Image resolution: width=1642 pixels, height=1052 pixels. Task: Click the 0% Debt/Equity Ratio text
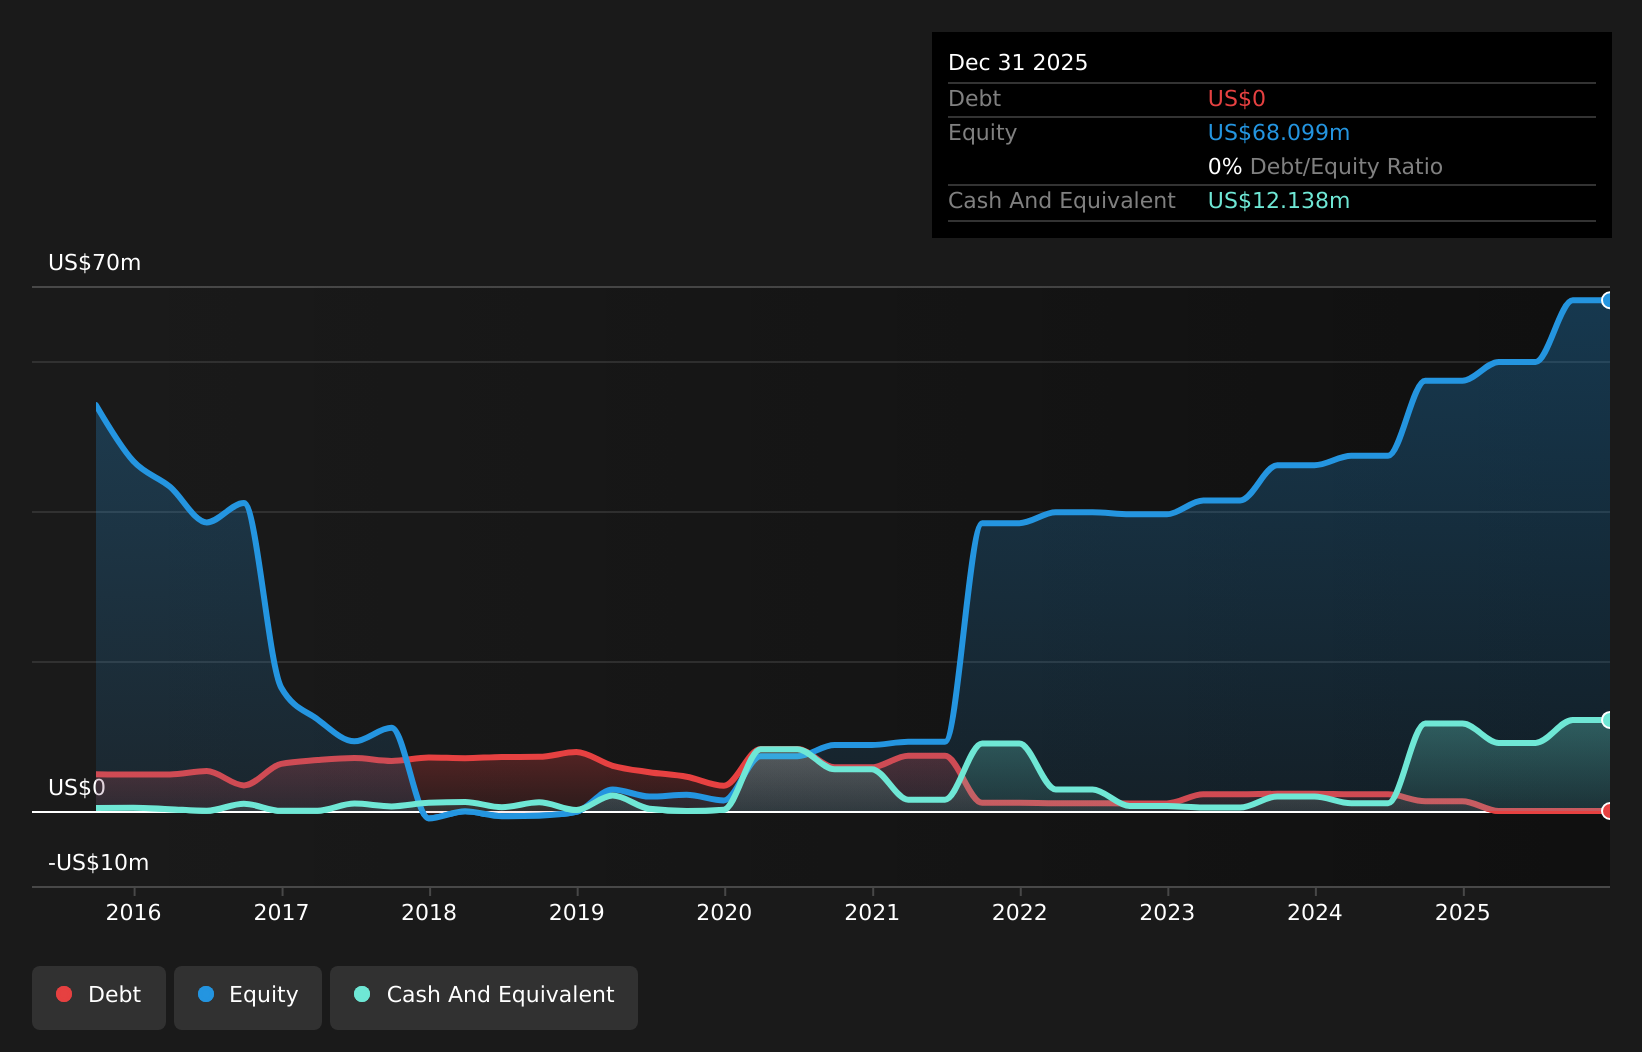tap(1325, 167)
